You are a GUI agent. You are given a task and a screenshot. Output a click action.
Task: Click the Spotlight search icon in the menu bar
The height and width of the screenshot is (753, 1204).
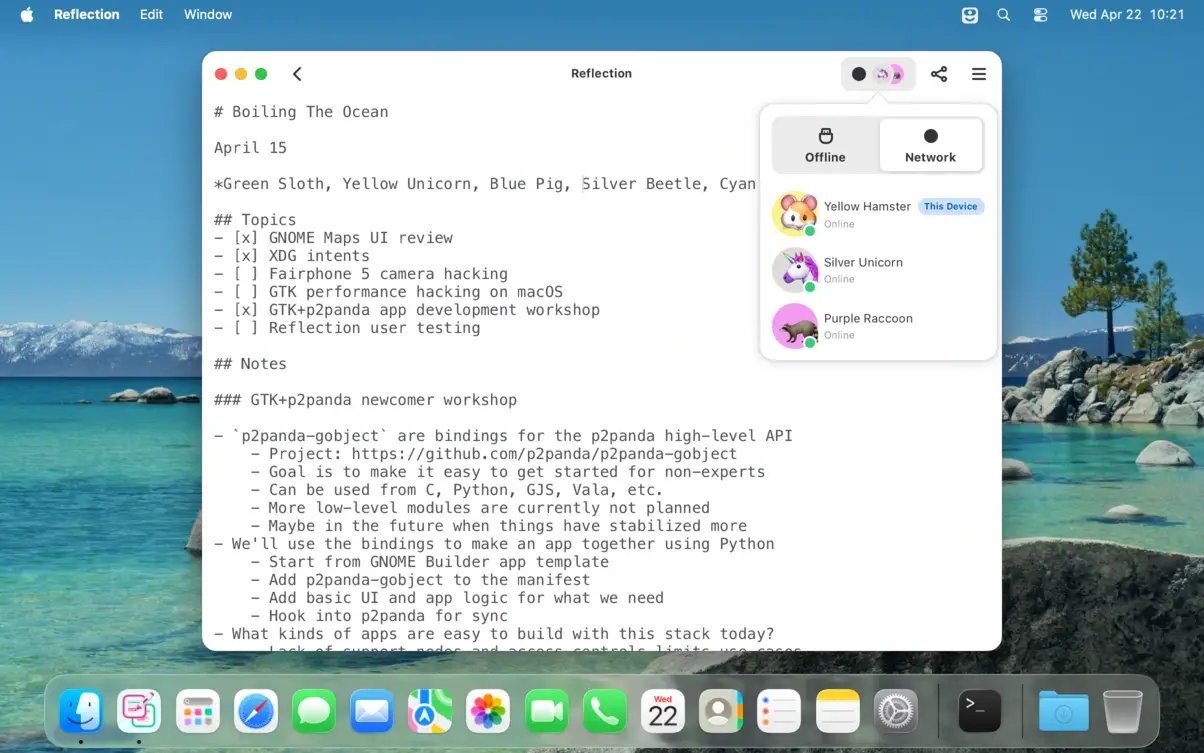[x=1003, y=14]
